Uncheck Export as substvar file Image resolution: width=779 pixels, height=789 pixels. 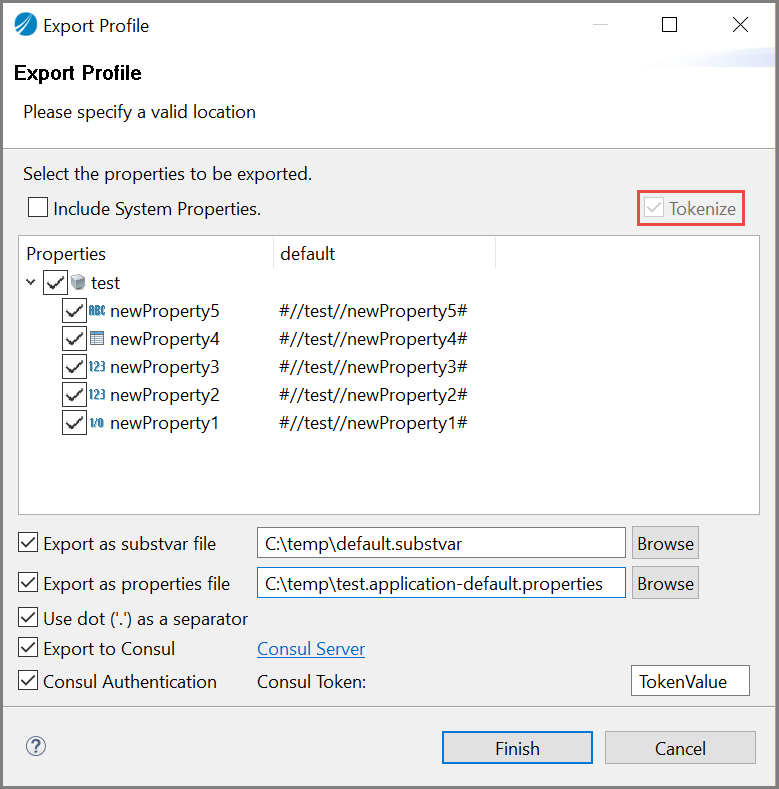(28, 543)
